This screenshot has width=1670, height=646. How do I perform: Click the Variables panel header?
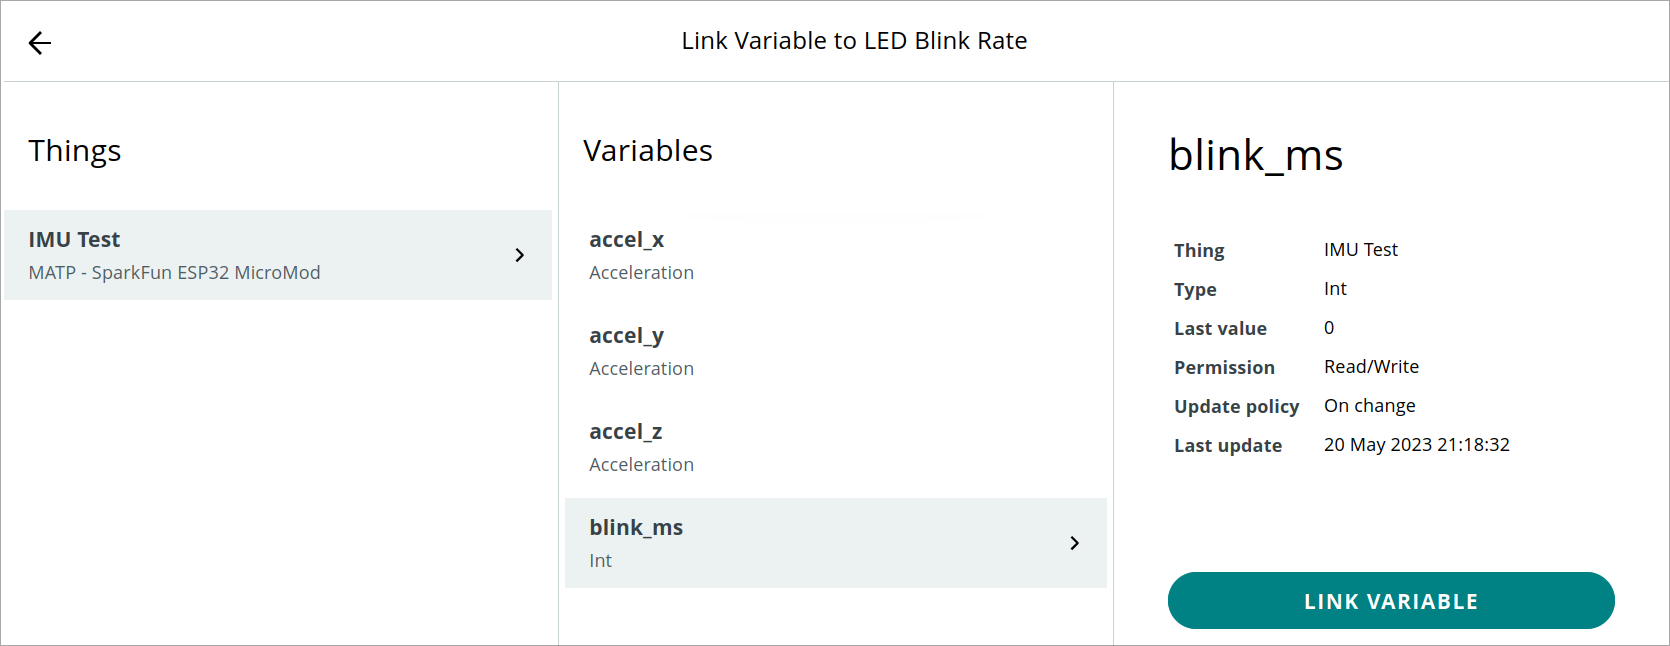(x=647, y=150)
